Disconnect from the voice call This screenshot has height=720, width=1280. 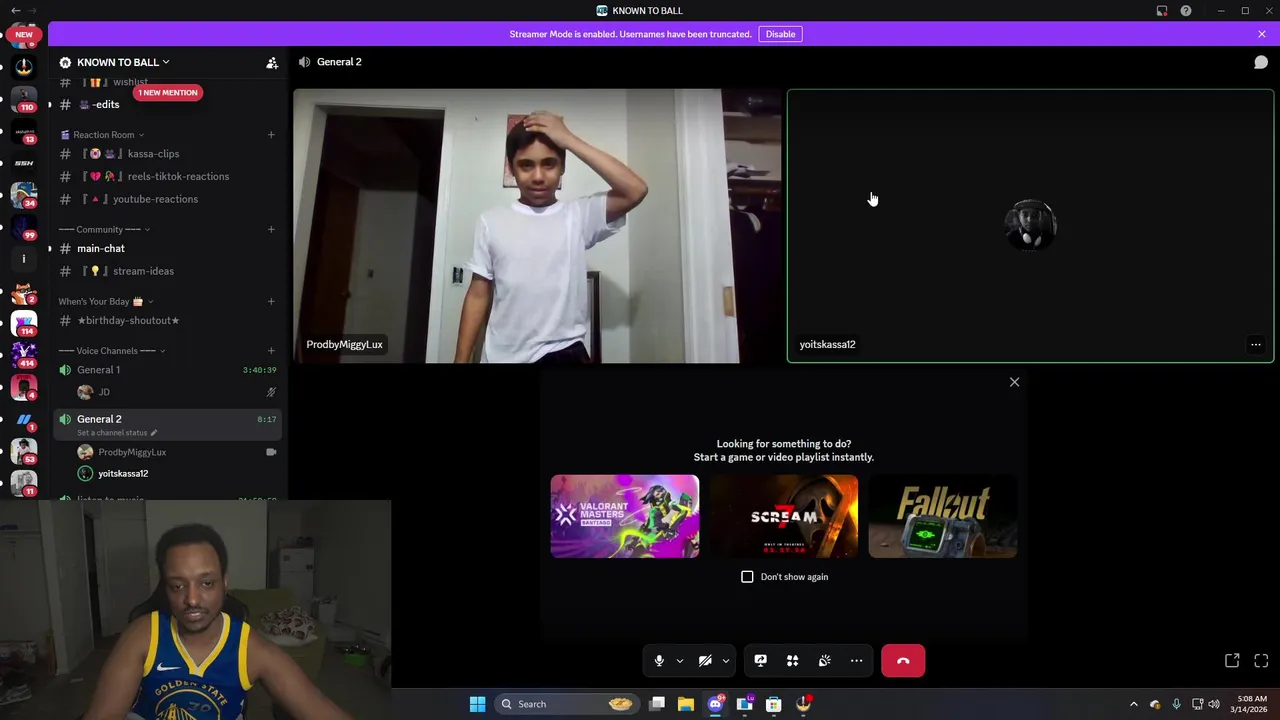click(x=903, y=661)
